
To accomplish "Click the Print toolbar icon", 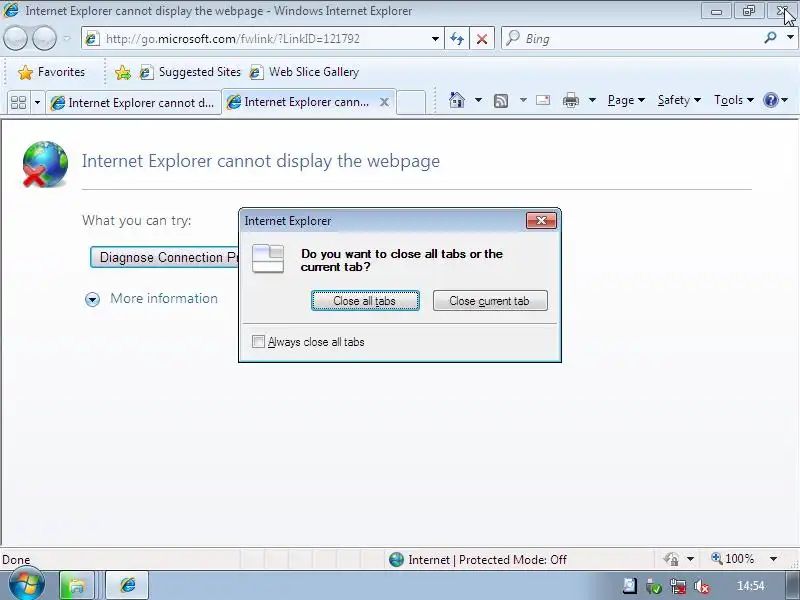I will pos(570,100).
